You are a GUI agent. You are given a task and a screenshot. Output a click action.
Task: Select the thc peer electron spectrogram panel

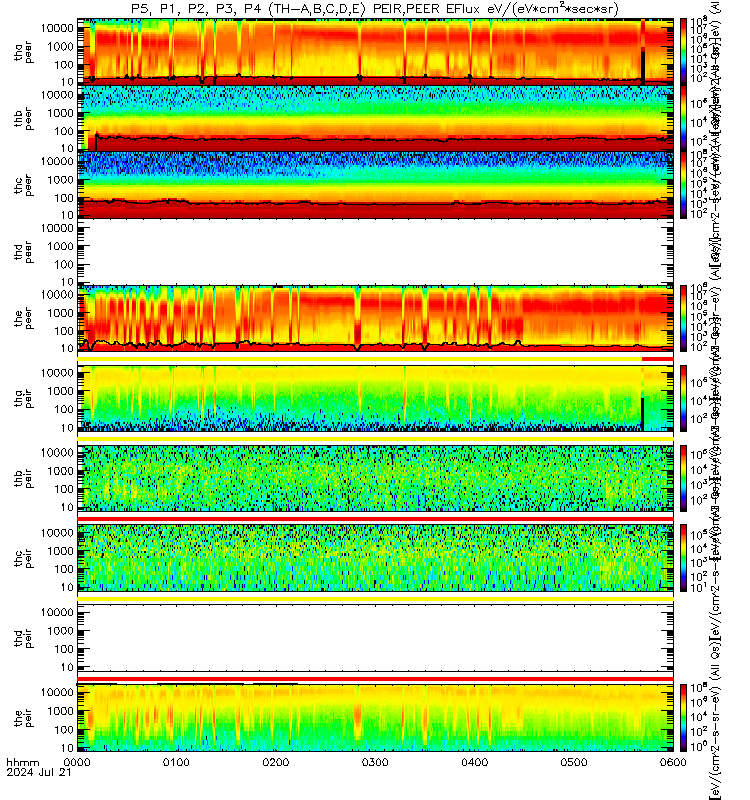coord(376,185)
